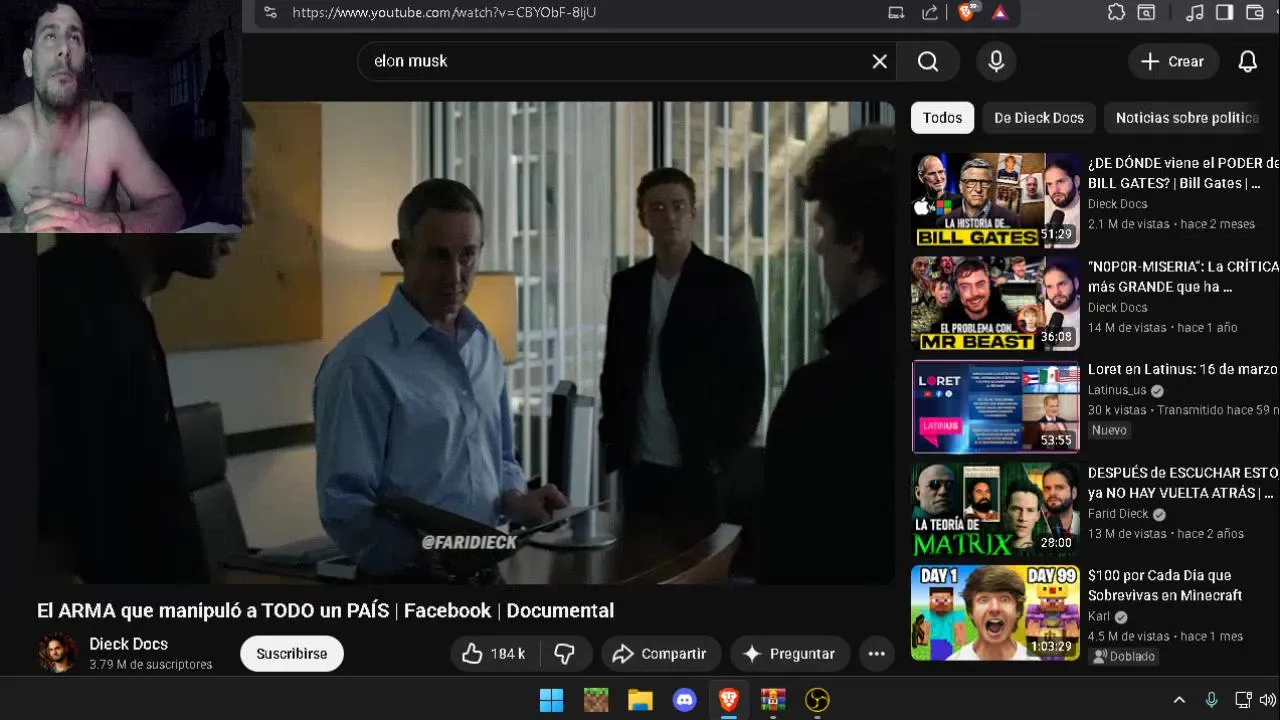
Task: Click the video player area
Action: tap(466, 343)
